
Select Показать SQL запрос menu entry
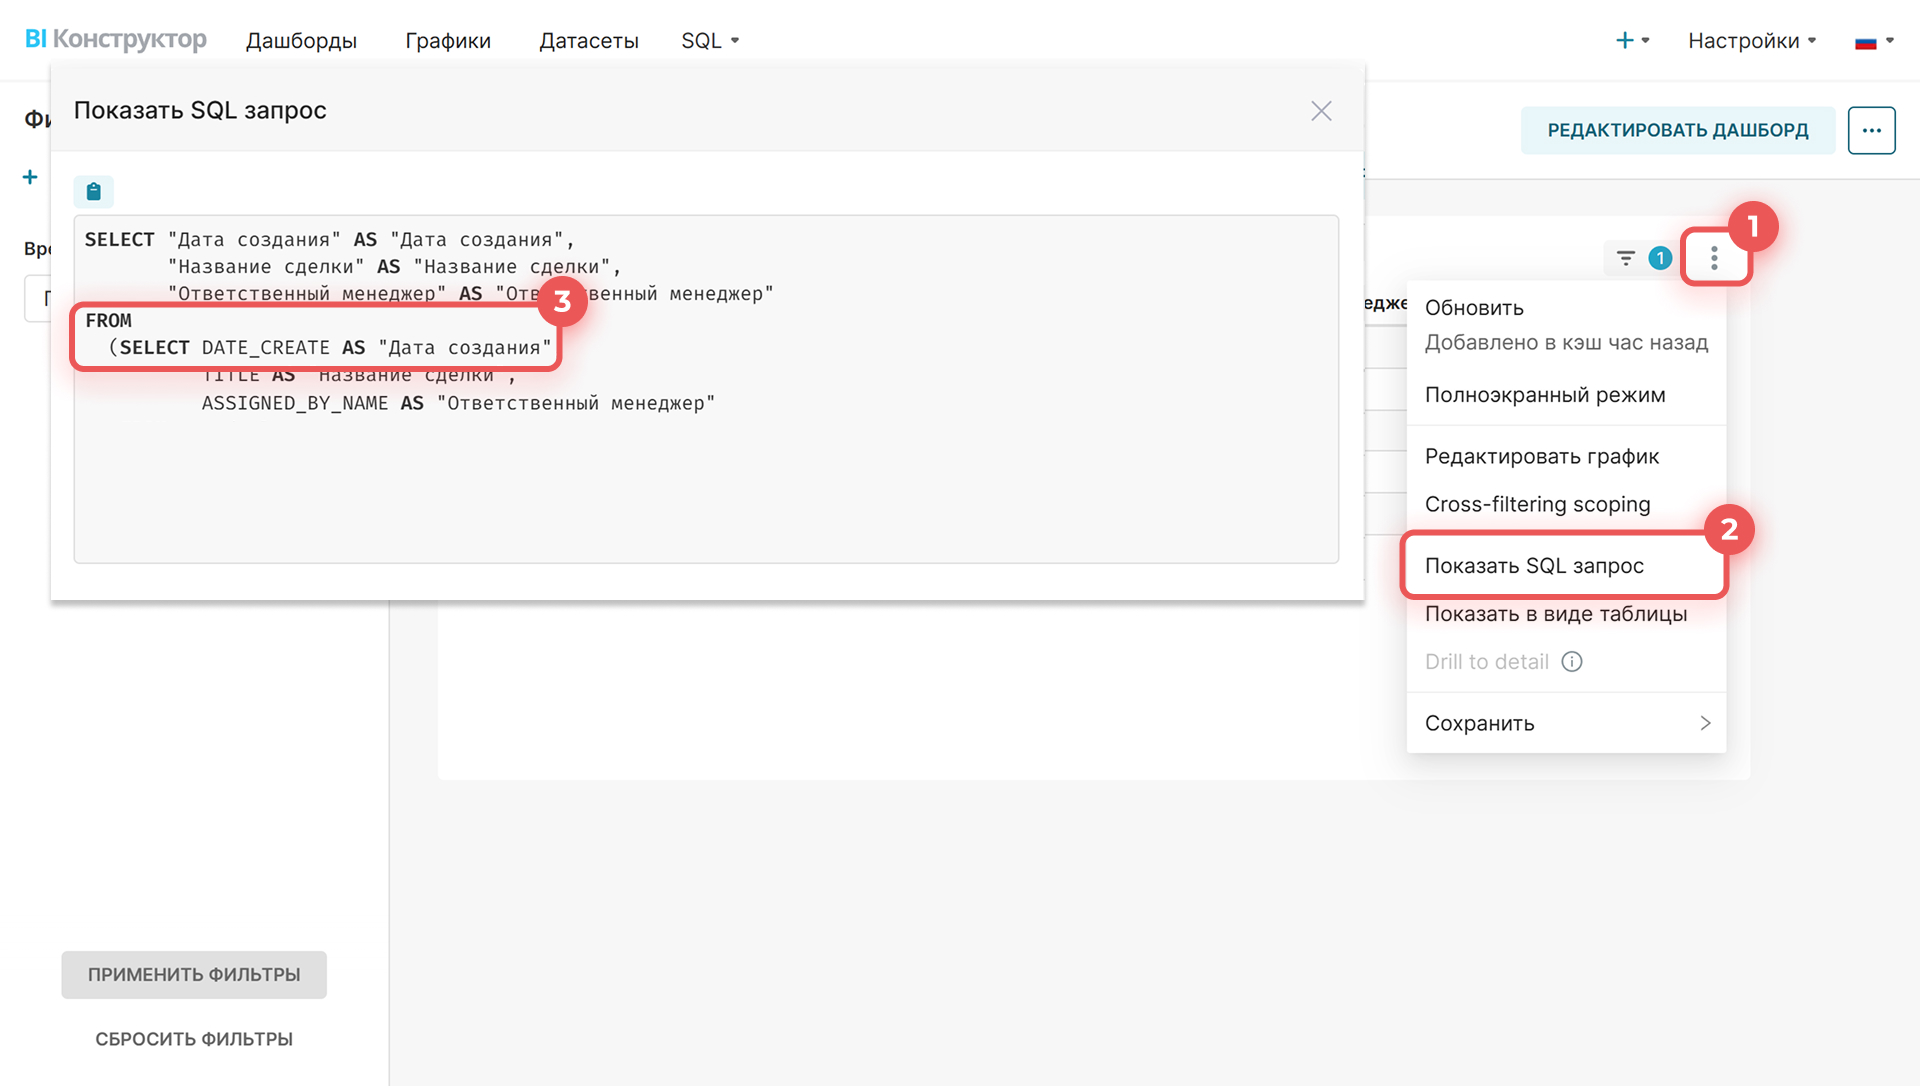(1534, 566)
